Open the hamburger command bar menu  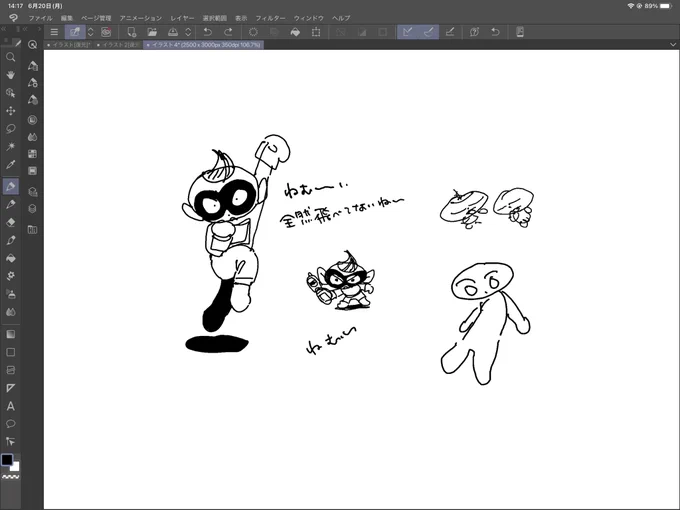point(54,32)
